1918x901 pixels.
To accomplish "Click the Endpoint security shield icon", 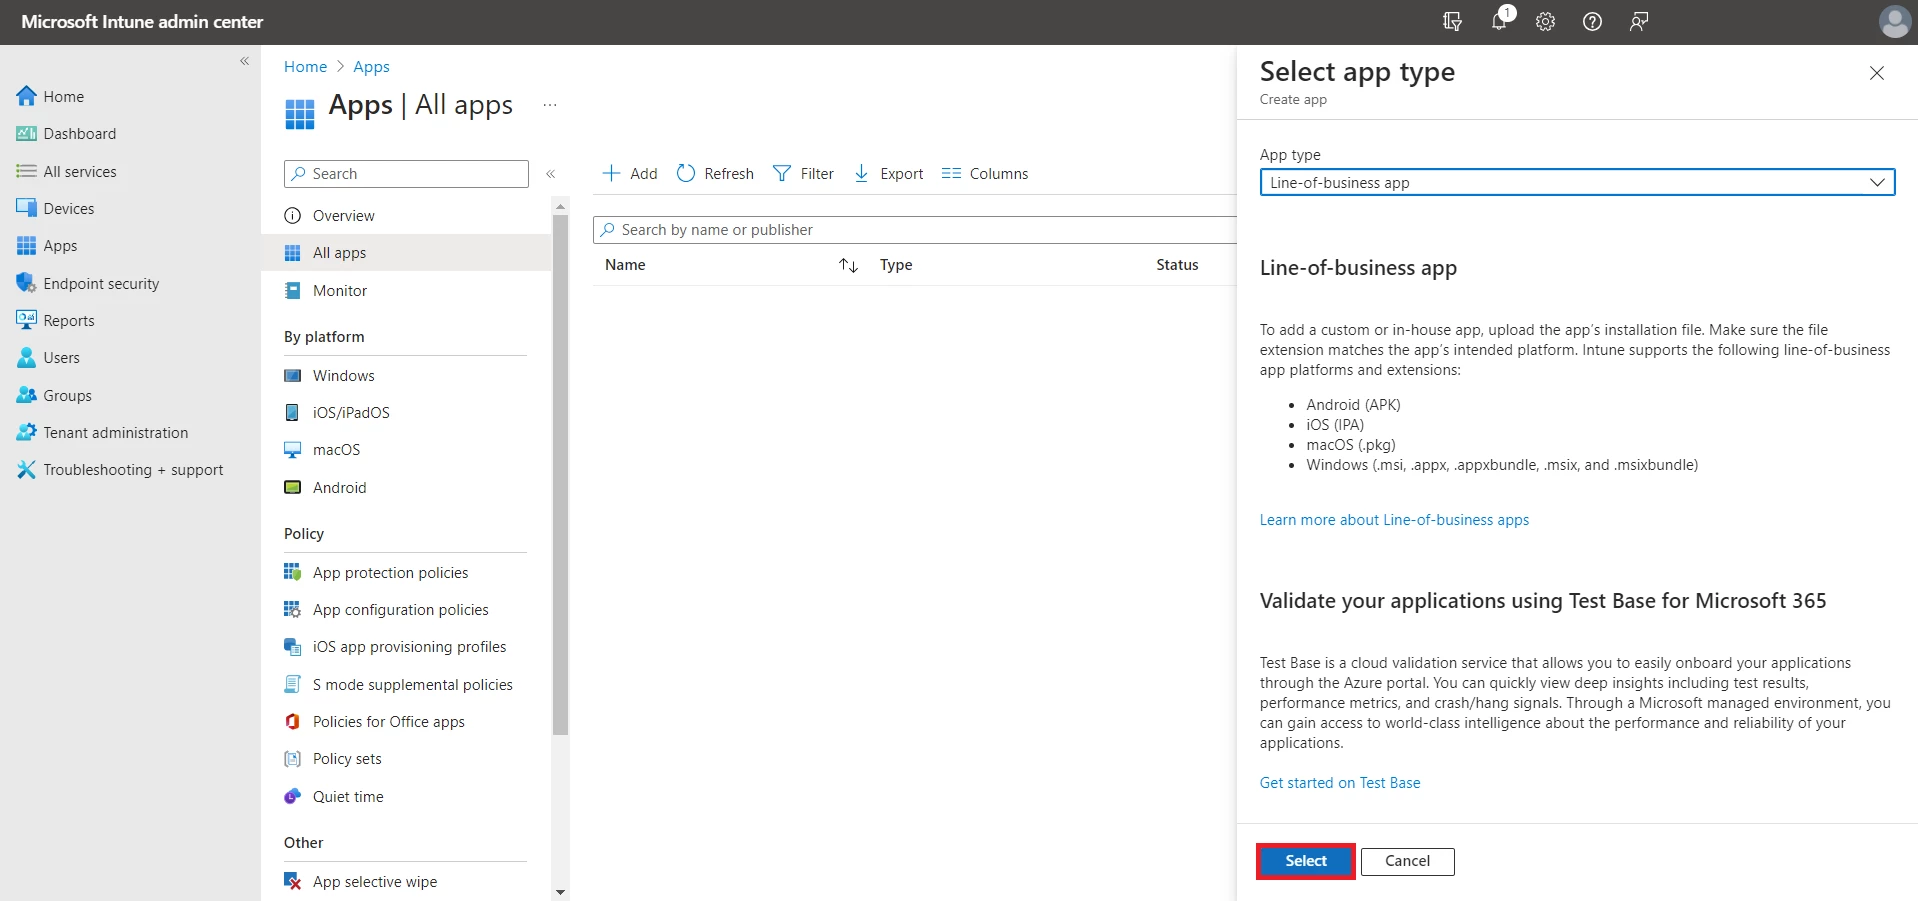I will click(27, 283).
